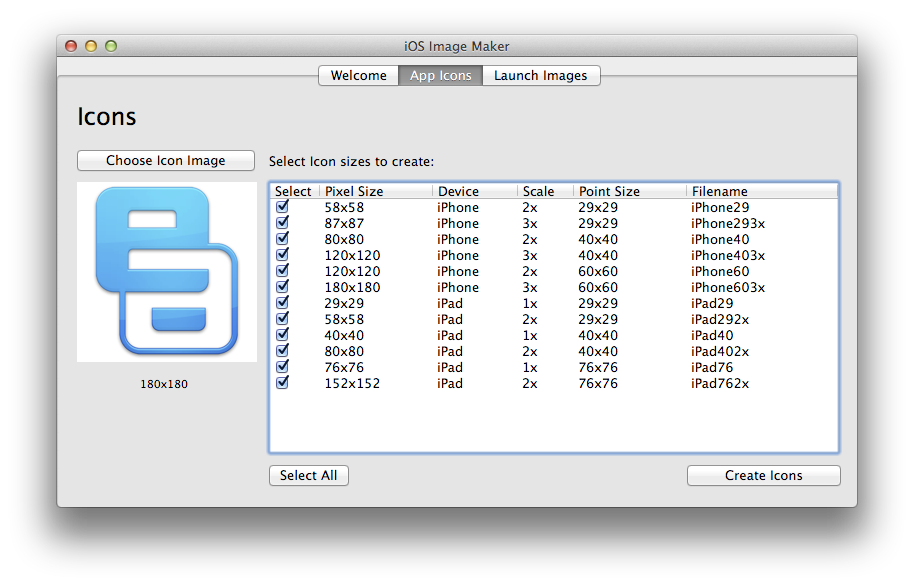This screenshot has width=914, height=586.
Task: Disable the 76x76 iPad 1x icon
Action: [x=282, y=367]
